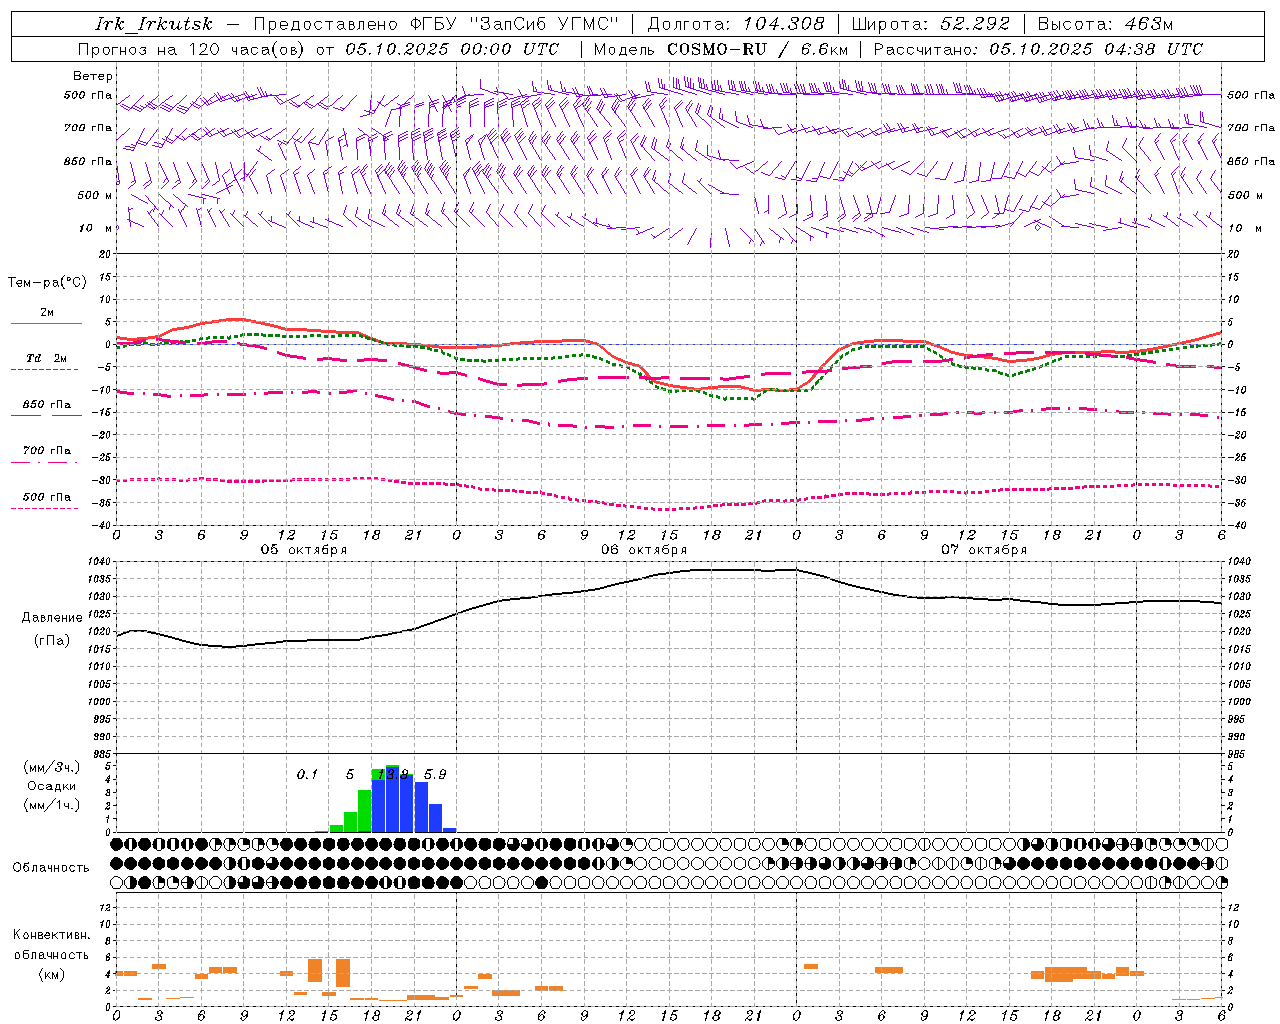Click the (км) convective cloud unit label

tap(51, 974)
